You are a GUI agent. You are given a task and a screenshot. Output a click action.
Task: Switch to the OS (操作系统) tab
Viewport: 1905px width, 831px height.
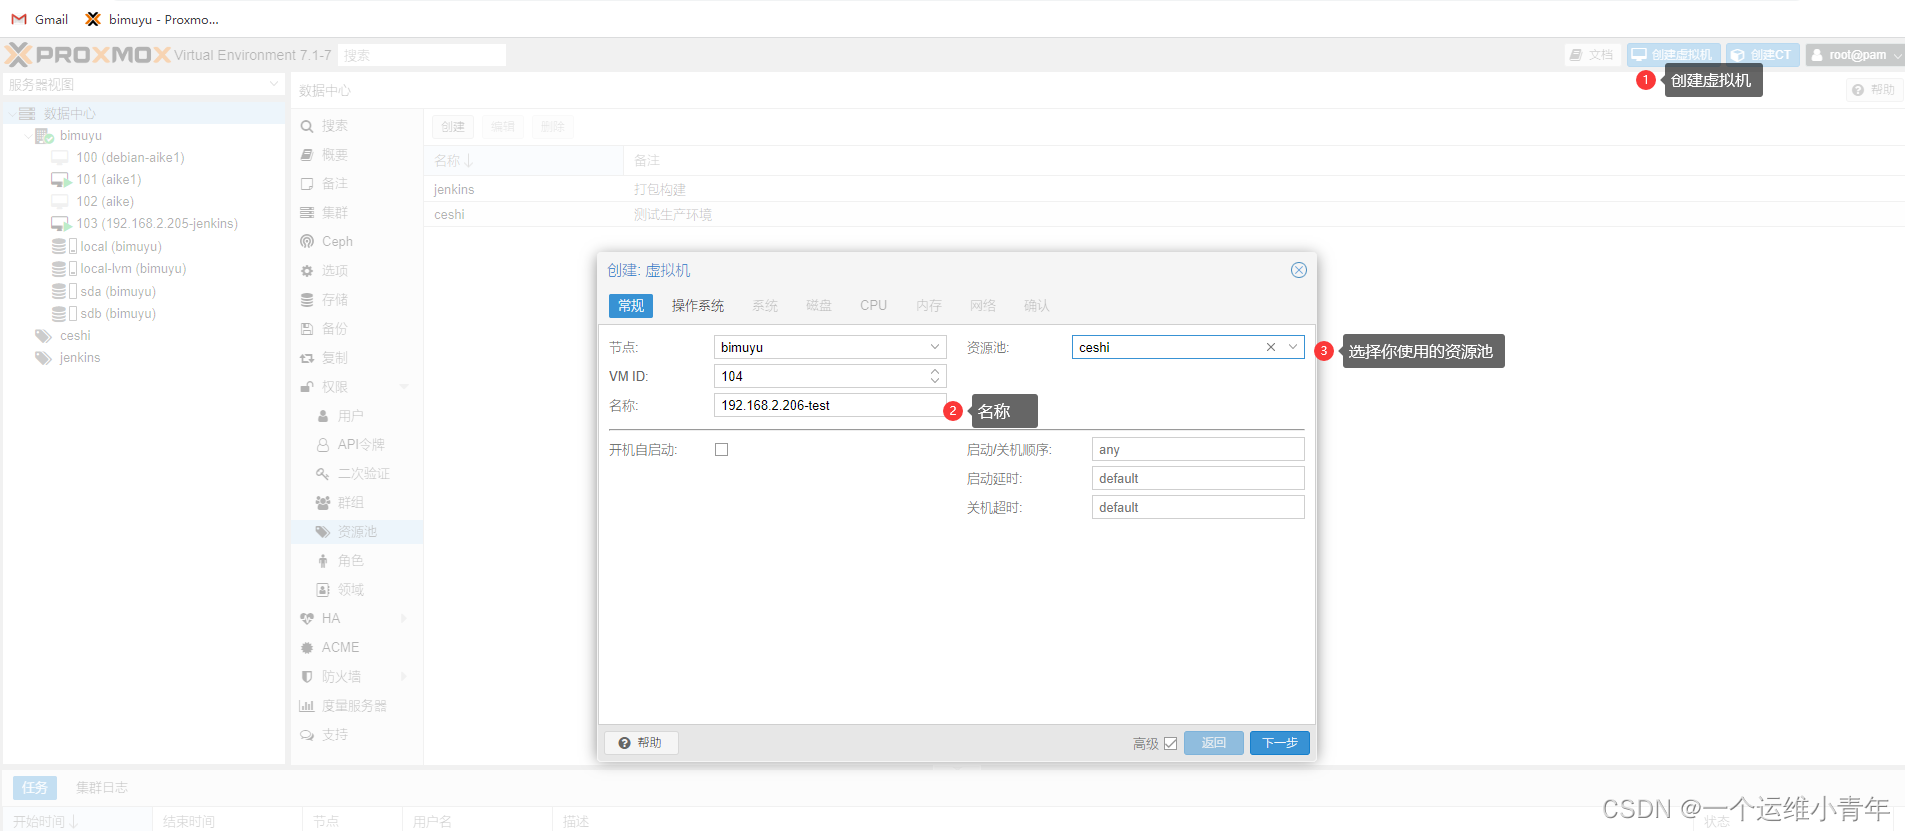coord(698,306)
